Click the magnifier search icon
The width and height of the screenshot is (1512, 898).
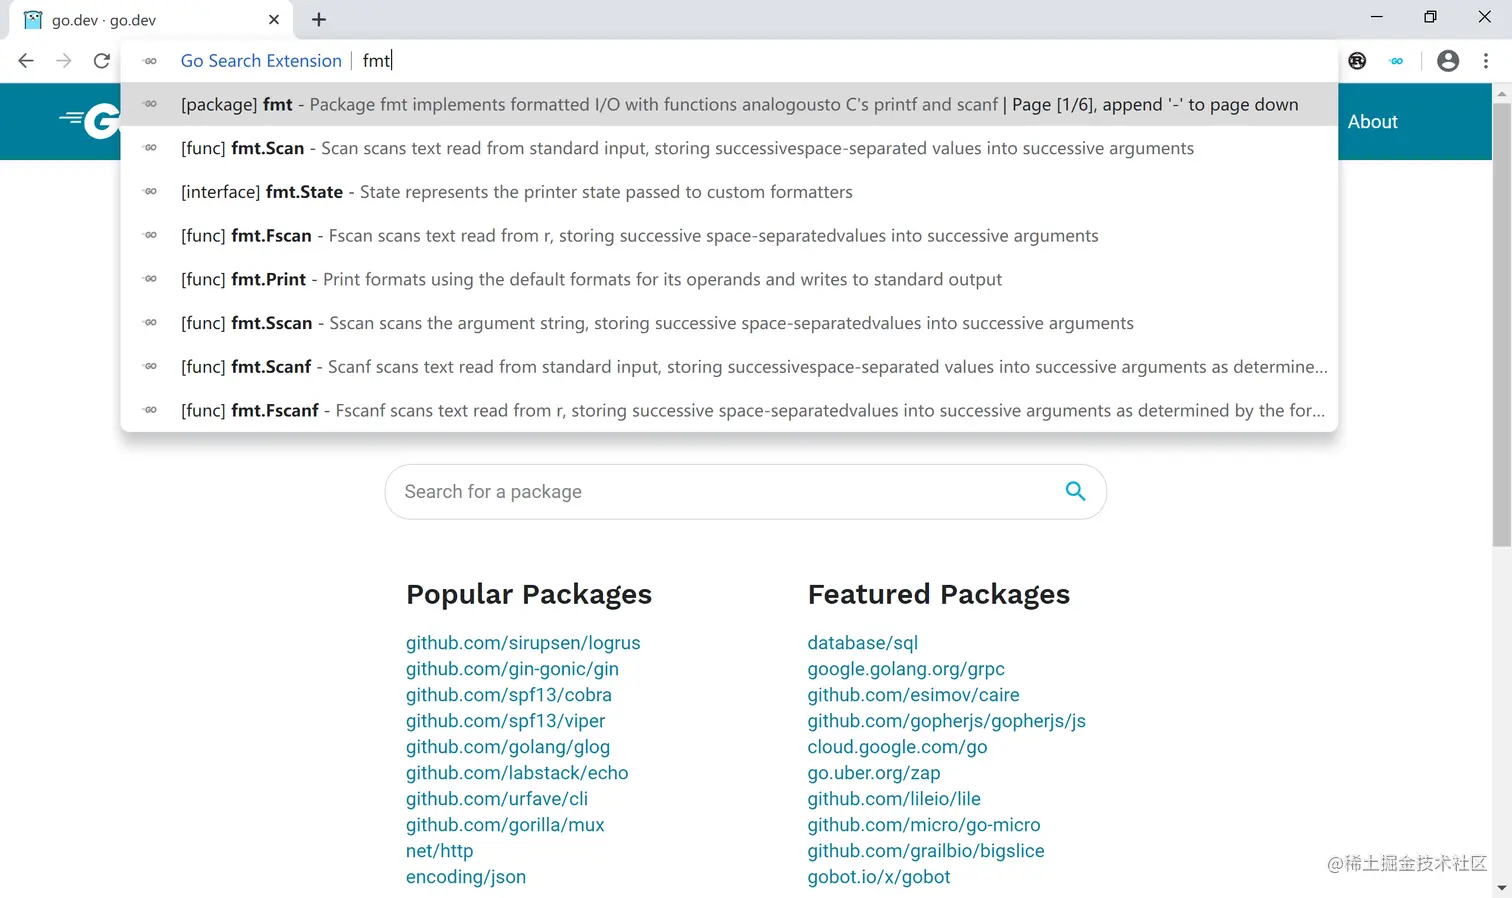1075,491
